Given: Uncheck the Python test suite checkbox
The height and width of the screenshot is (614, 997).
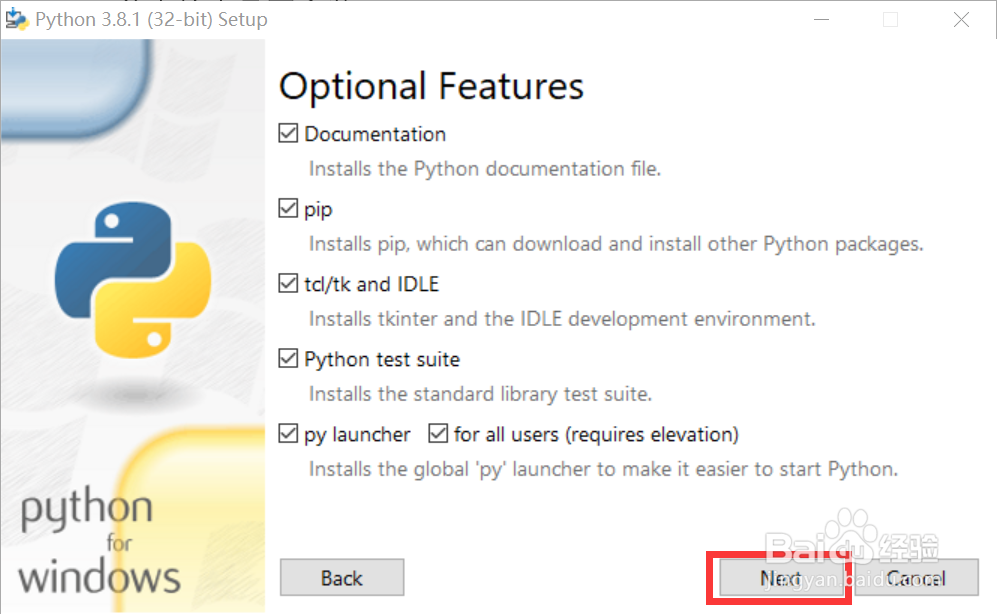Looking at the screenshot, I should [288, 358].
